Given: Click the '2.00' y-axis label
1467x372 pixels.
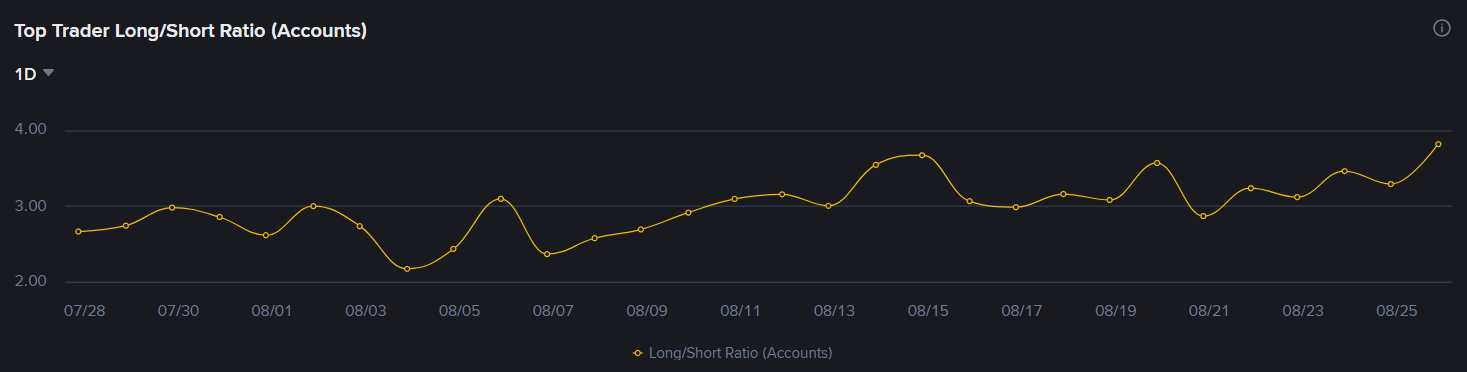Looking at the screenshot, I should (31, 282).
